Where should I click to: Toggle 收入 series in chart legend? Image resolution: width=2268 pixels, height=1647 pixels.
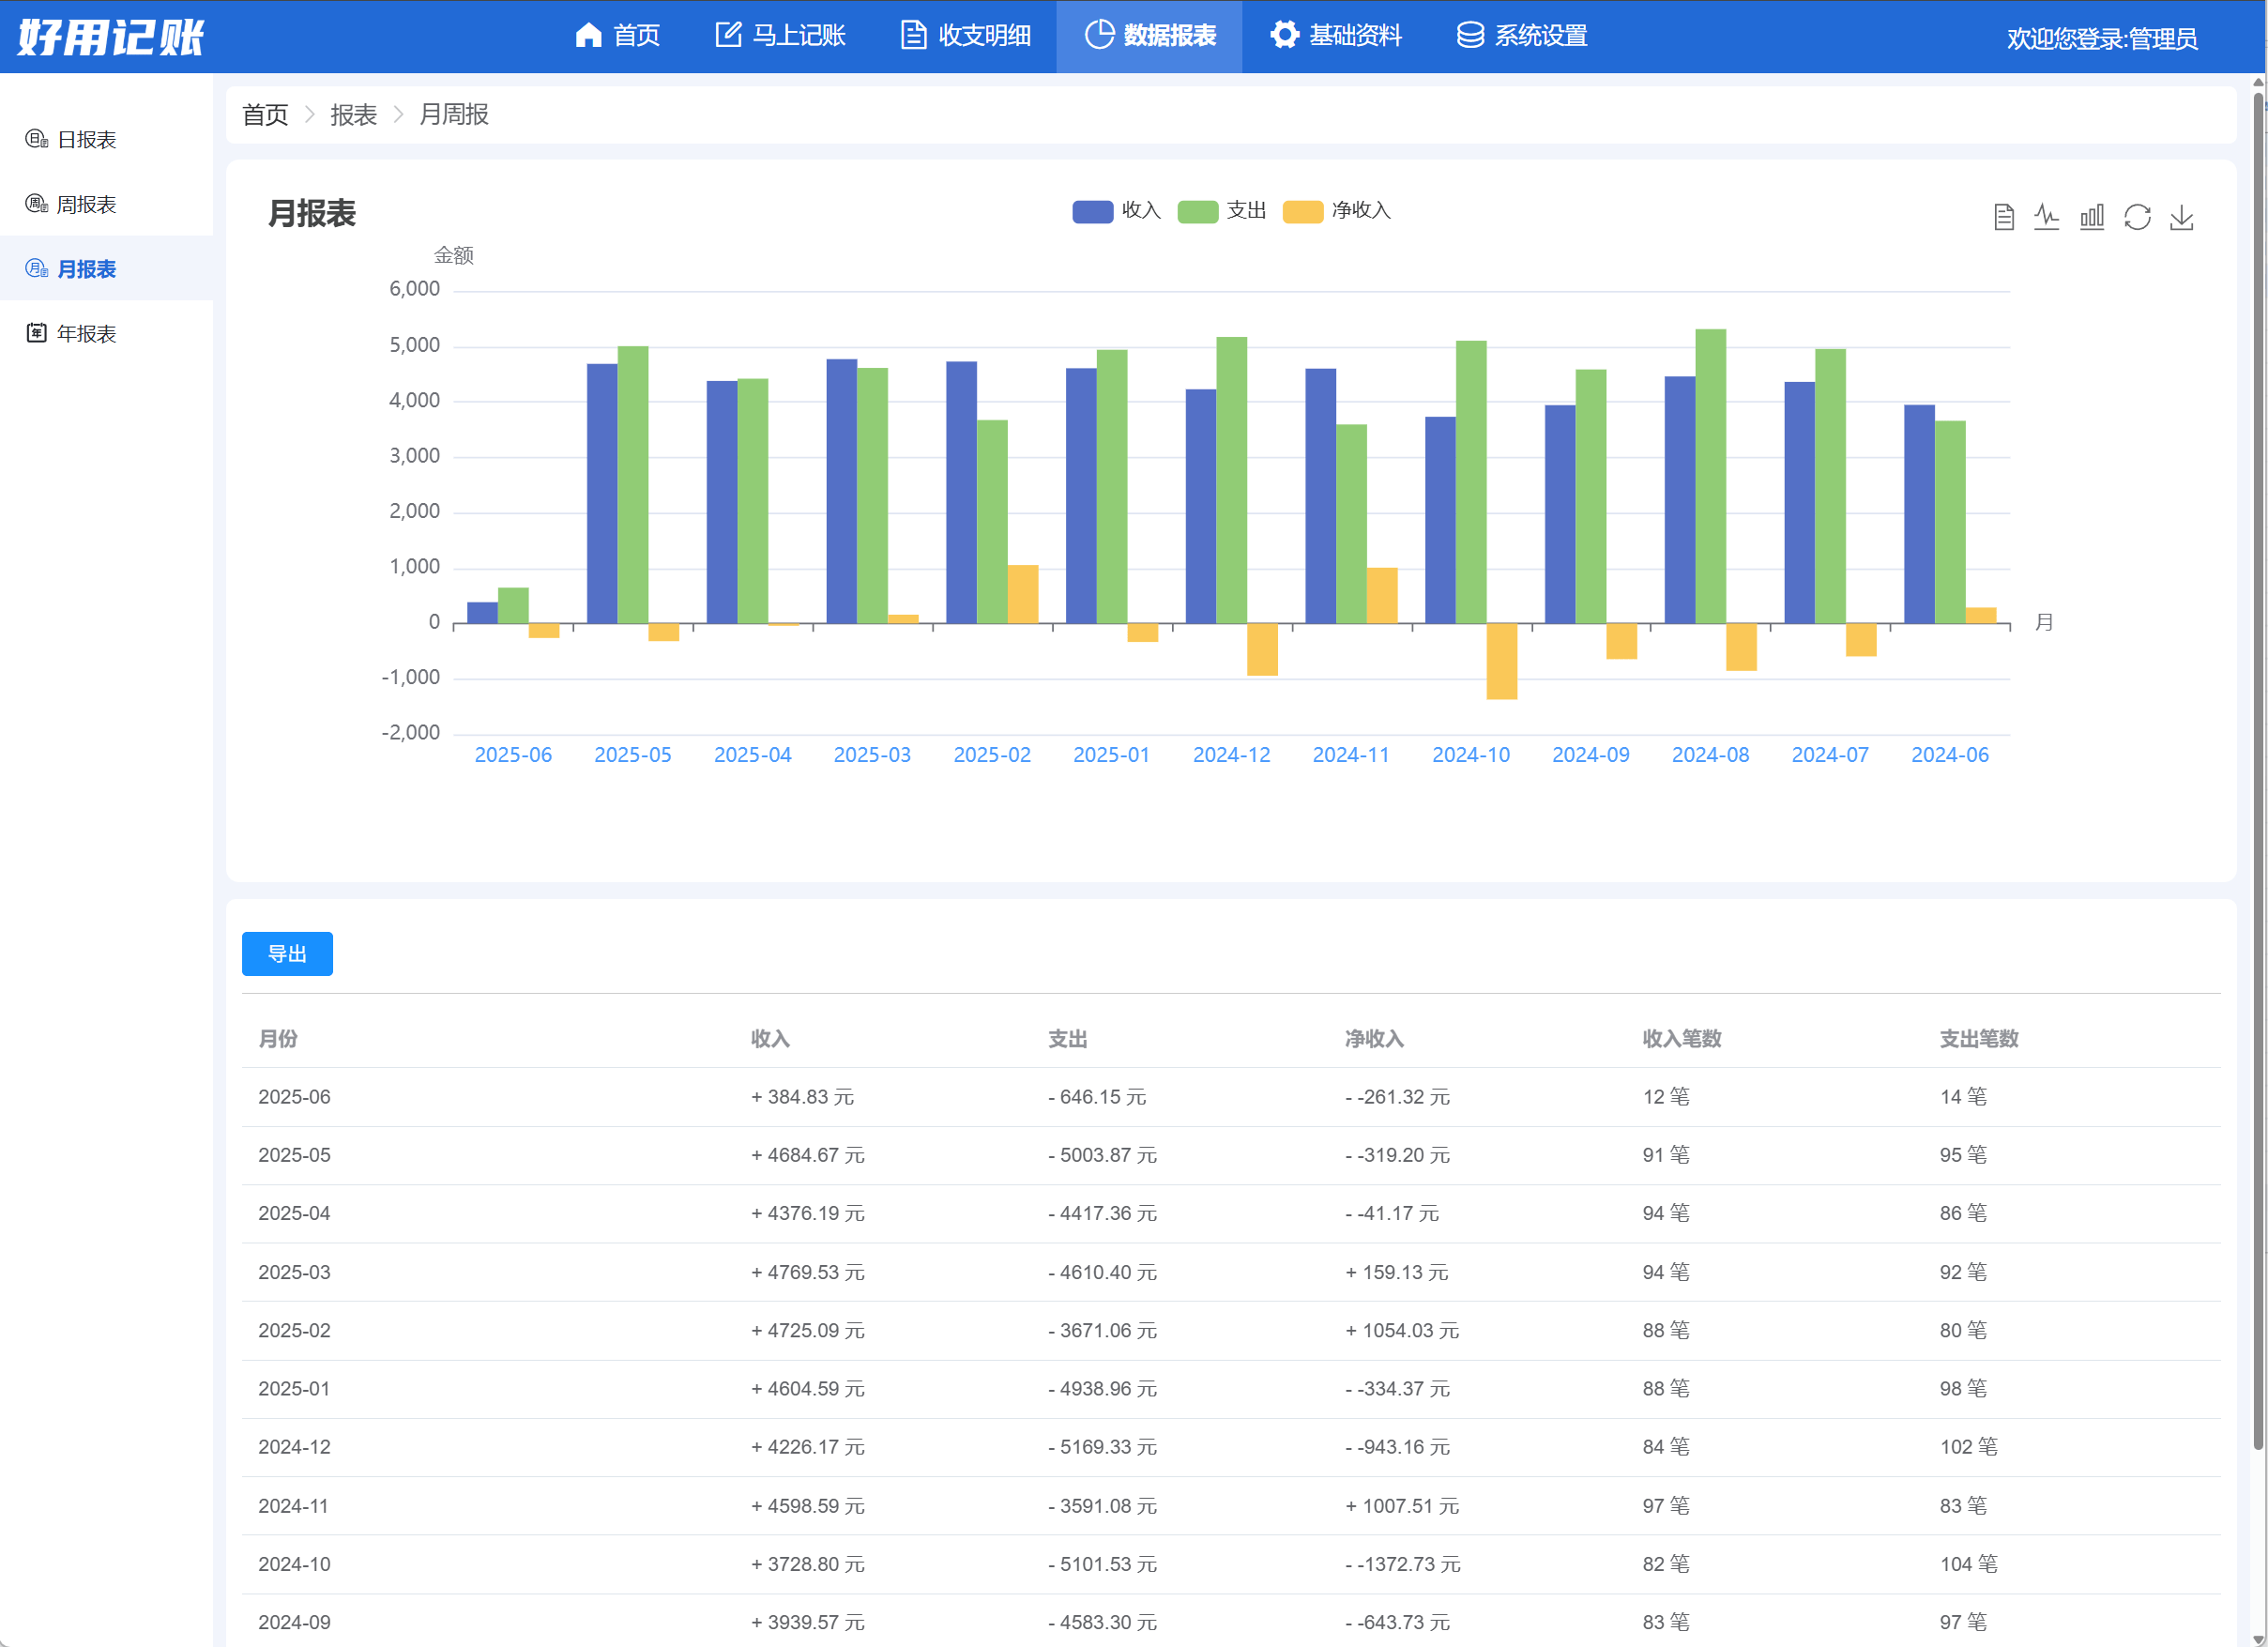(x=1116, y=211)
